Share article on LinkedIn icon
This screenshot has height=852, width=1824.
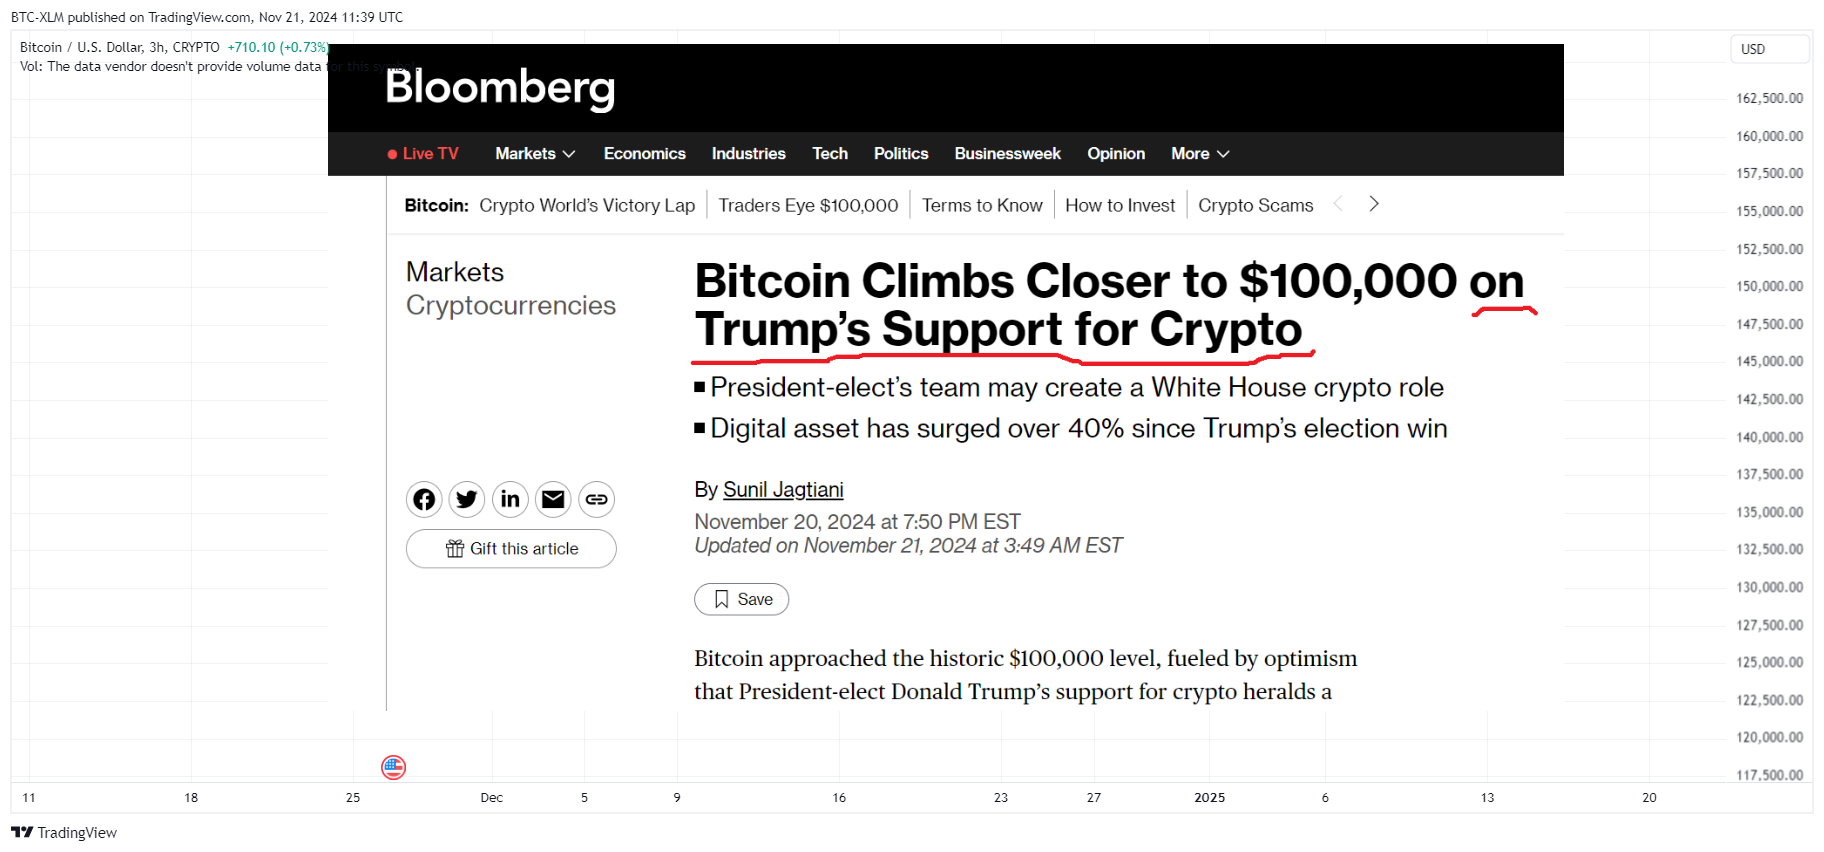pos(510,499)
